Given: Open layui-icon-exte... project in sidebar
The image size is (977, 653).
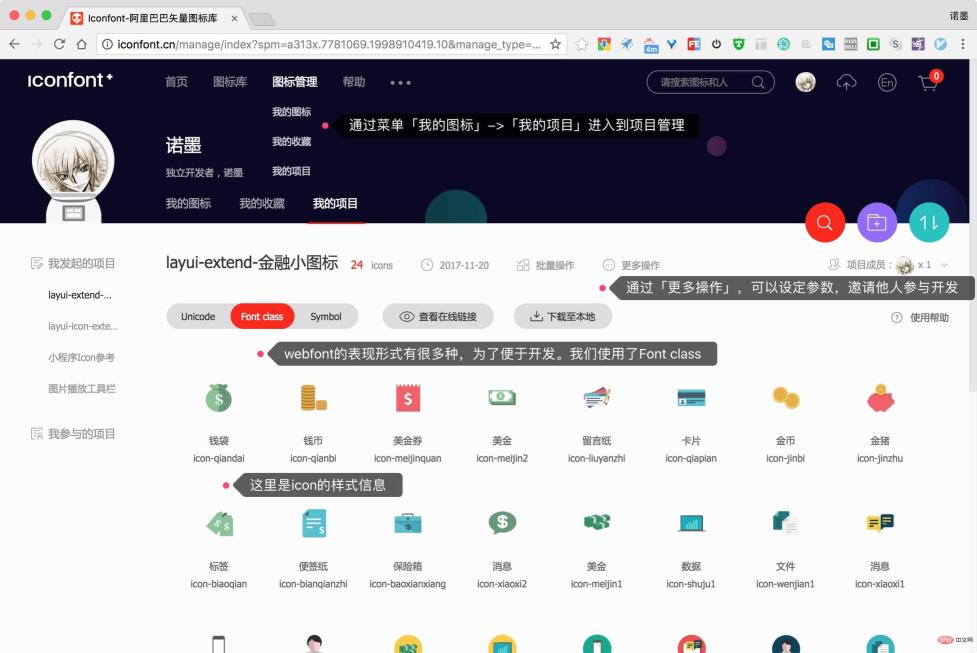Looking at the screenshot, I should click(x=83, y=326).
